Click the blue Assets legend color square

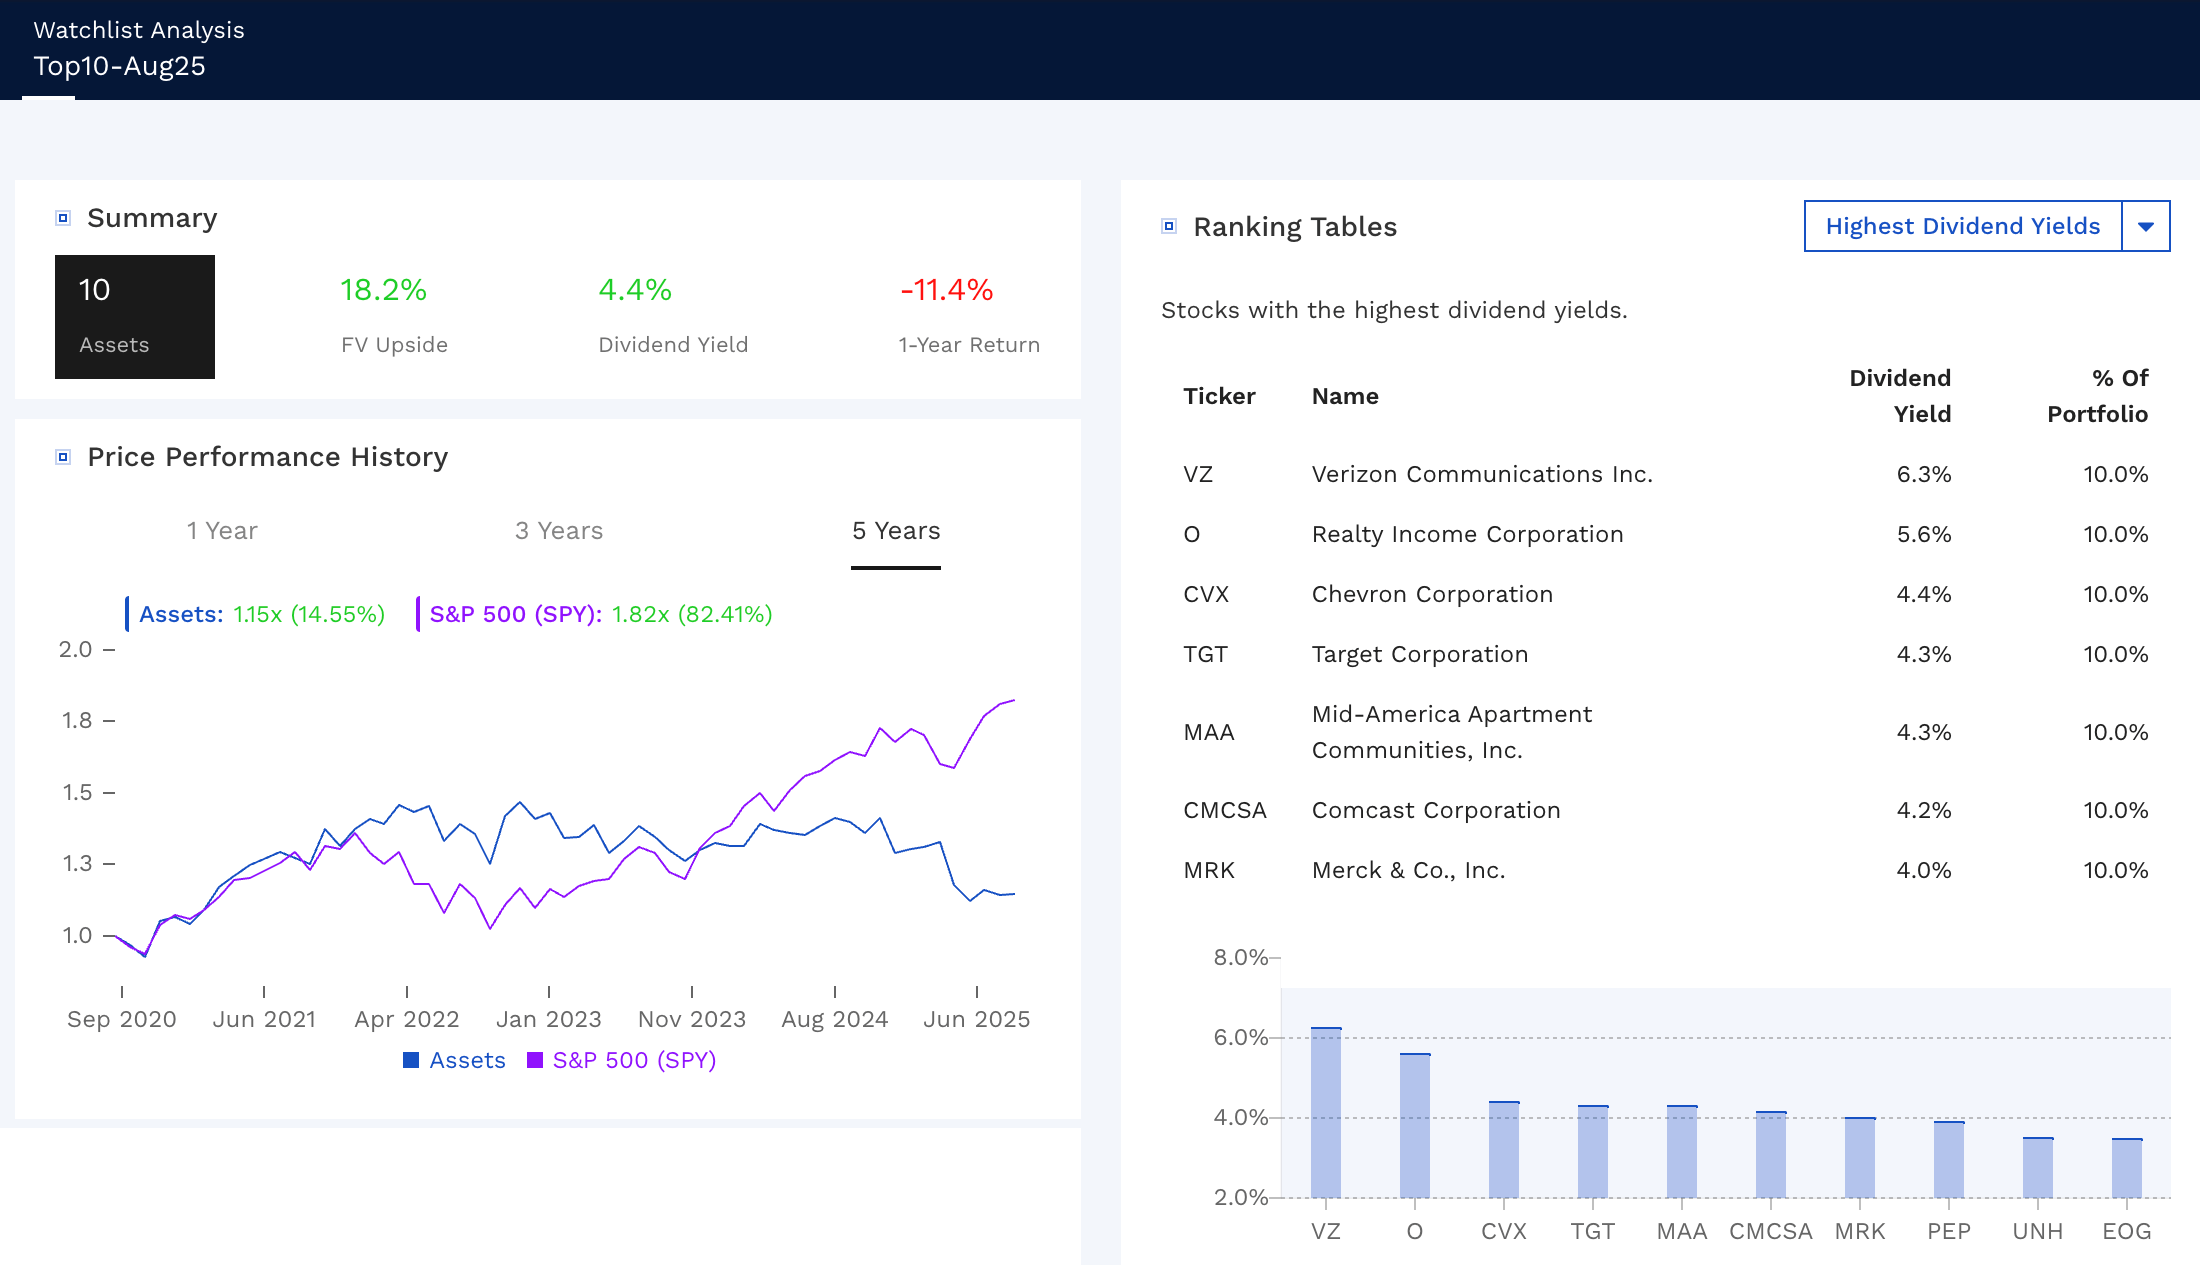[411, 1060]
